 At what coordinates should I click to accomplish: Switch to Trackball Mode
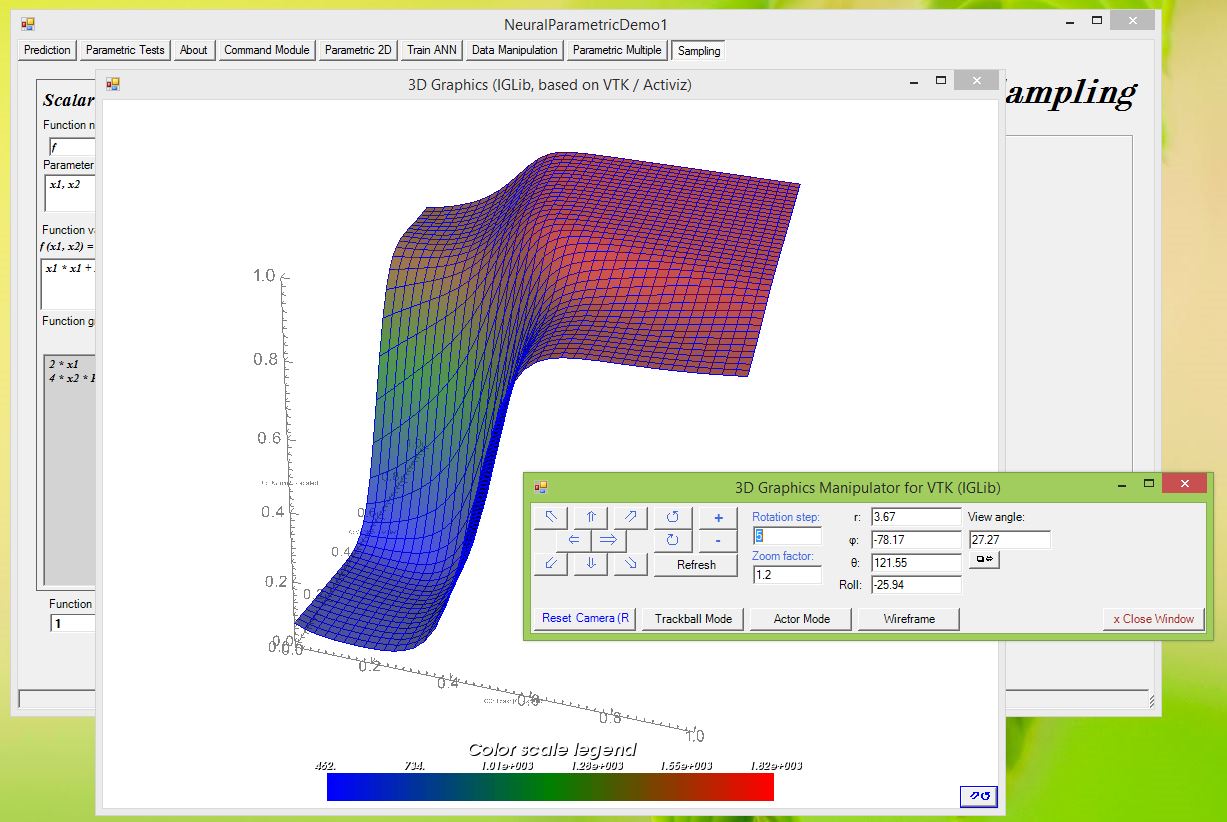692,618
